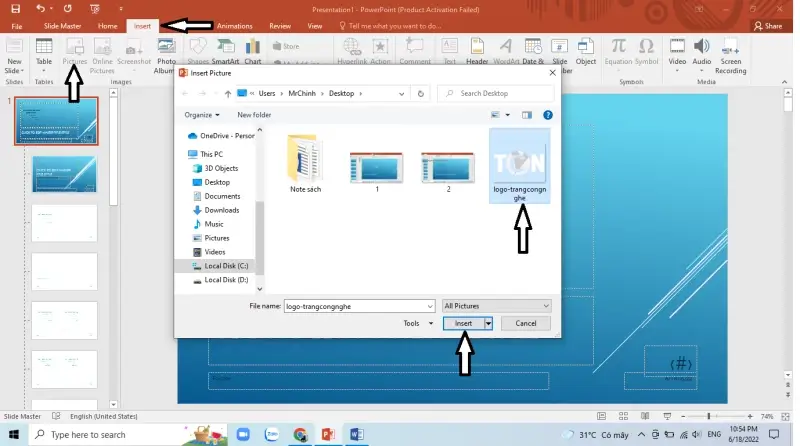
Task: Open Chrome from the Windows taskbar
Action: (x=300, y=435)
